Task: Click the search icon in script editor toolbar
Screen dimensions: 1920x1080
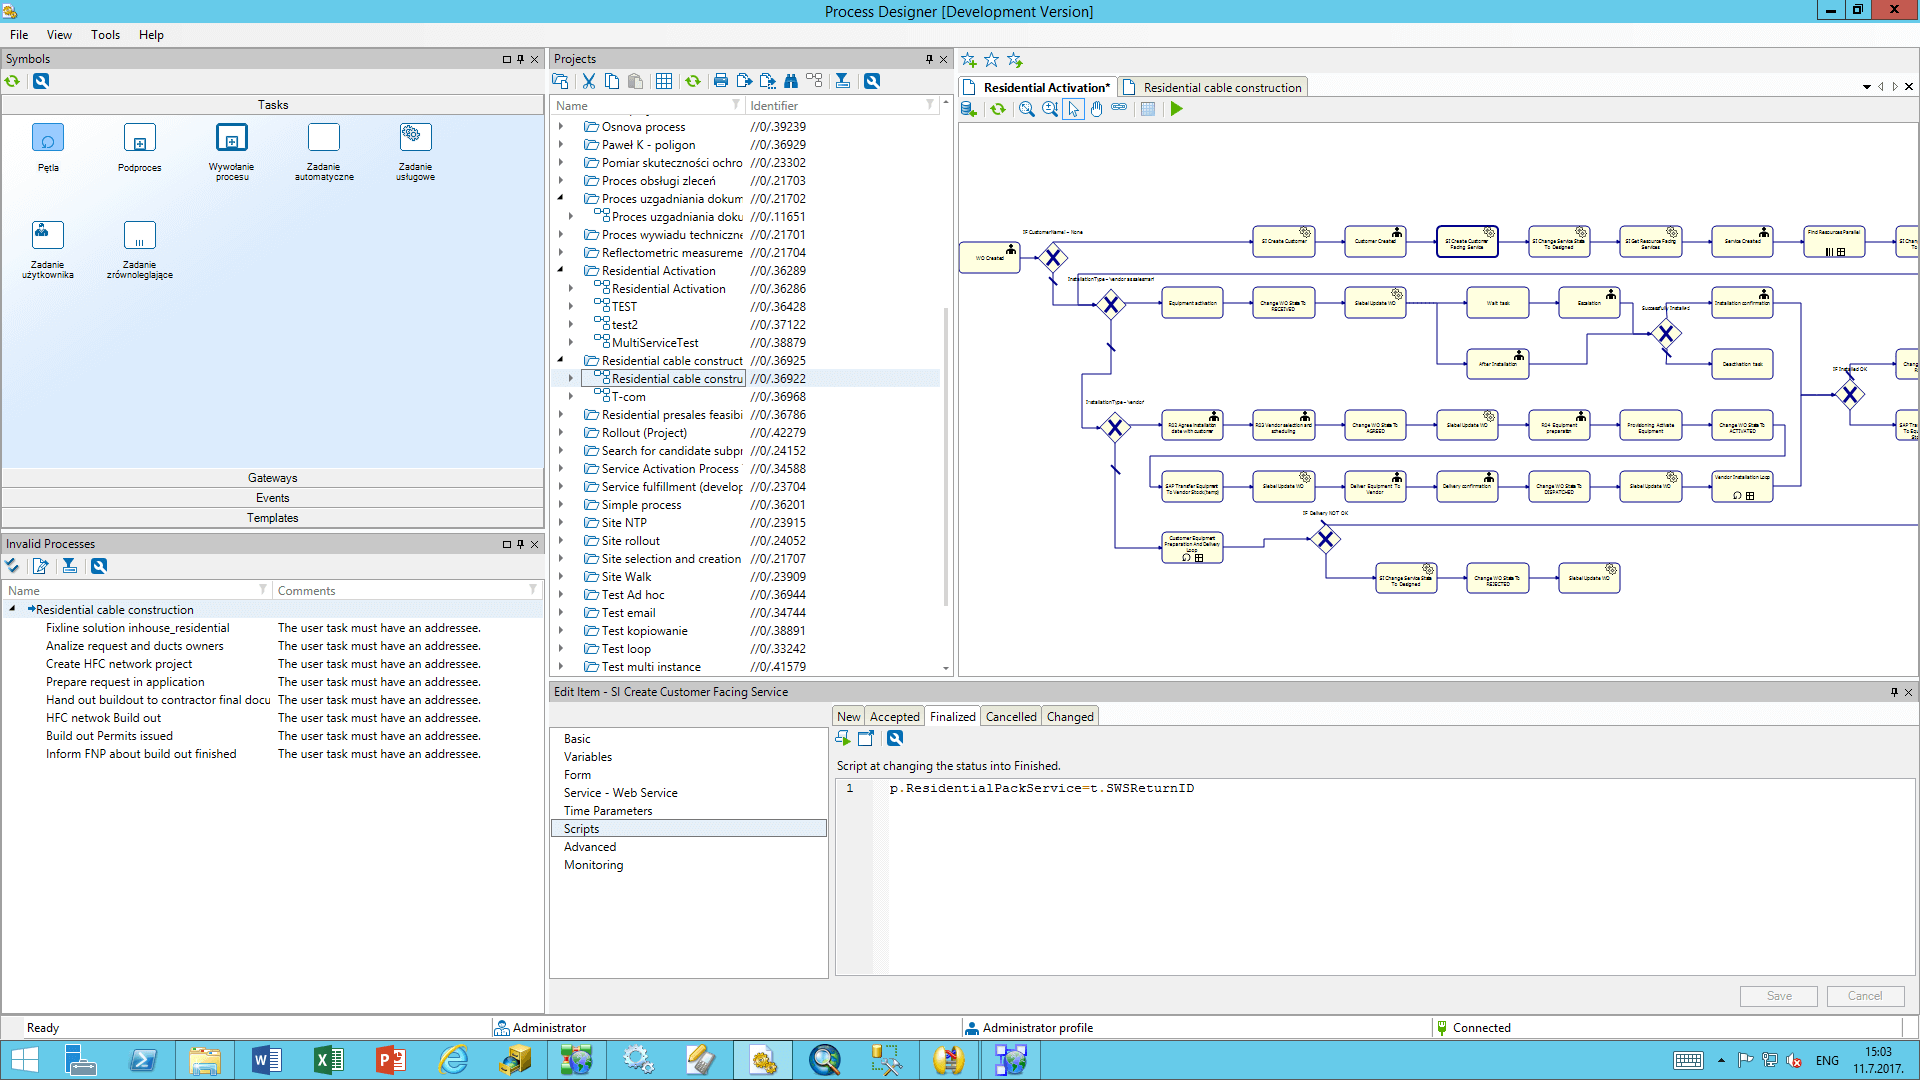Action: click(895, 738)
